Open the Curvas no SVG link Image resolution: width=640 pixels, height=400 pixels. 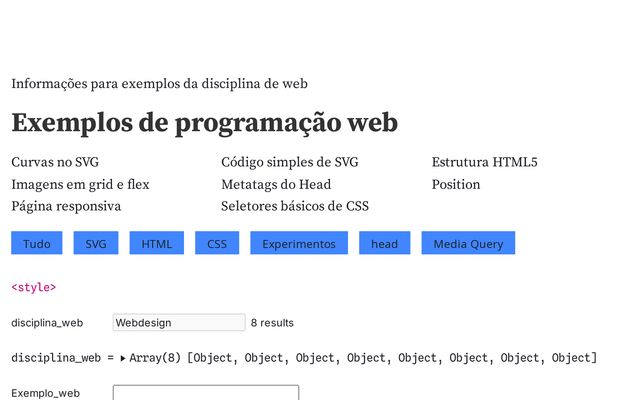tap(55, 162)
